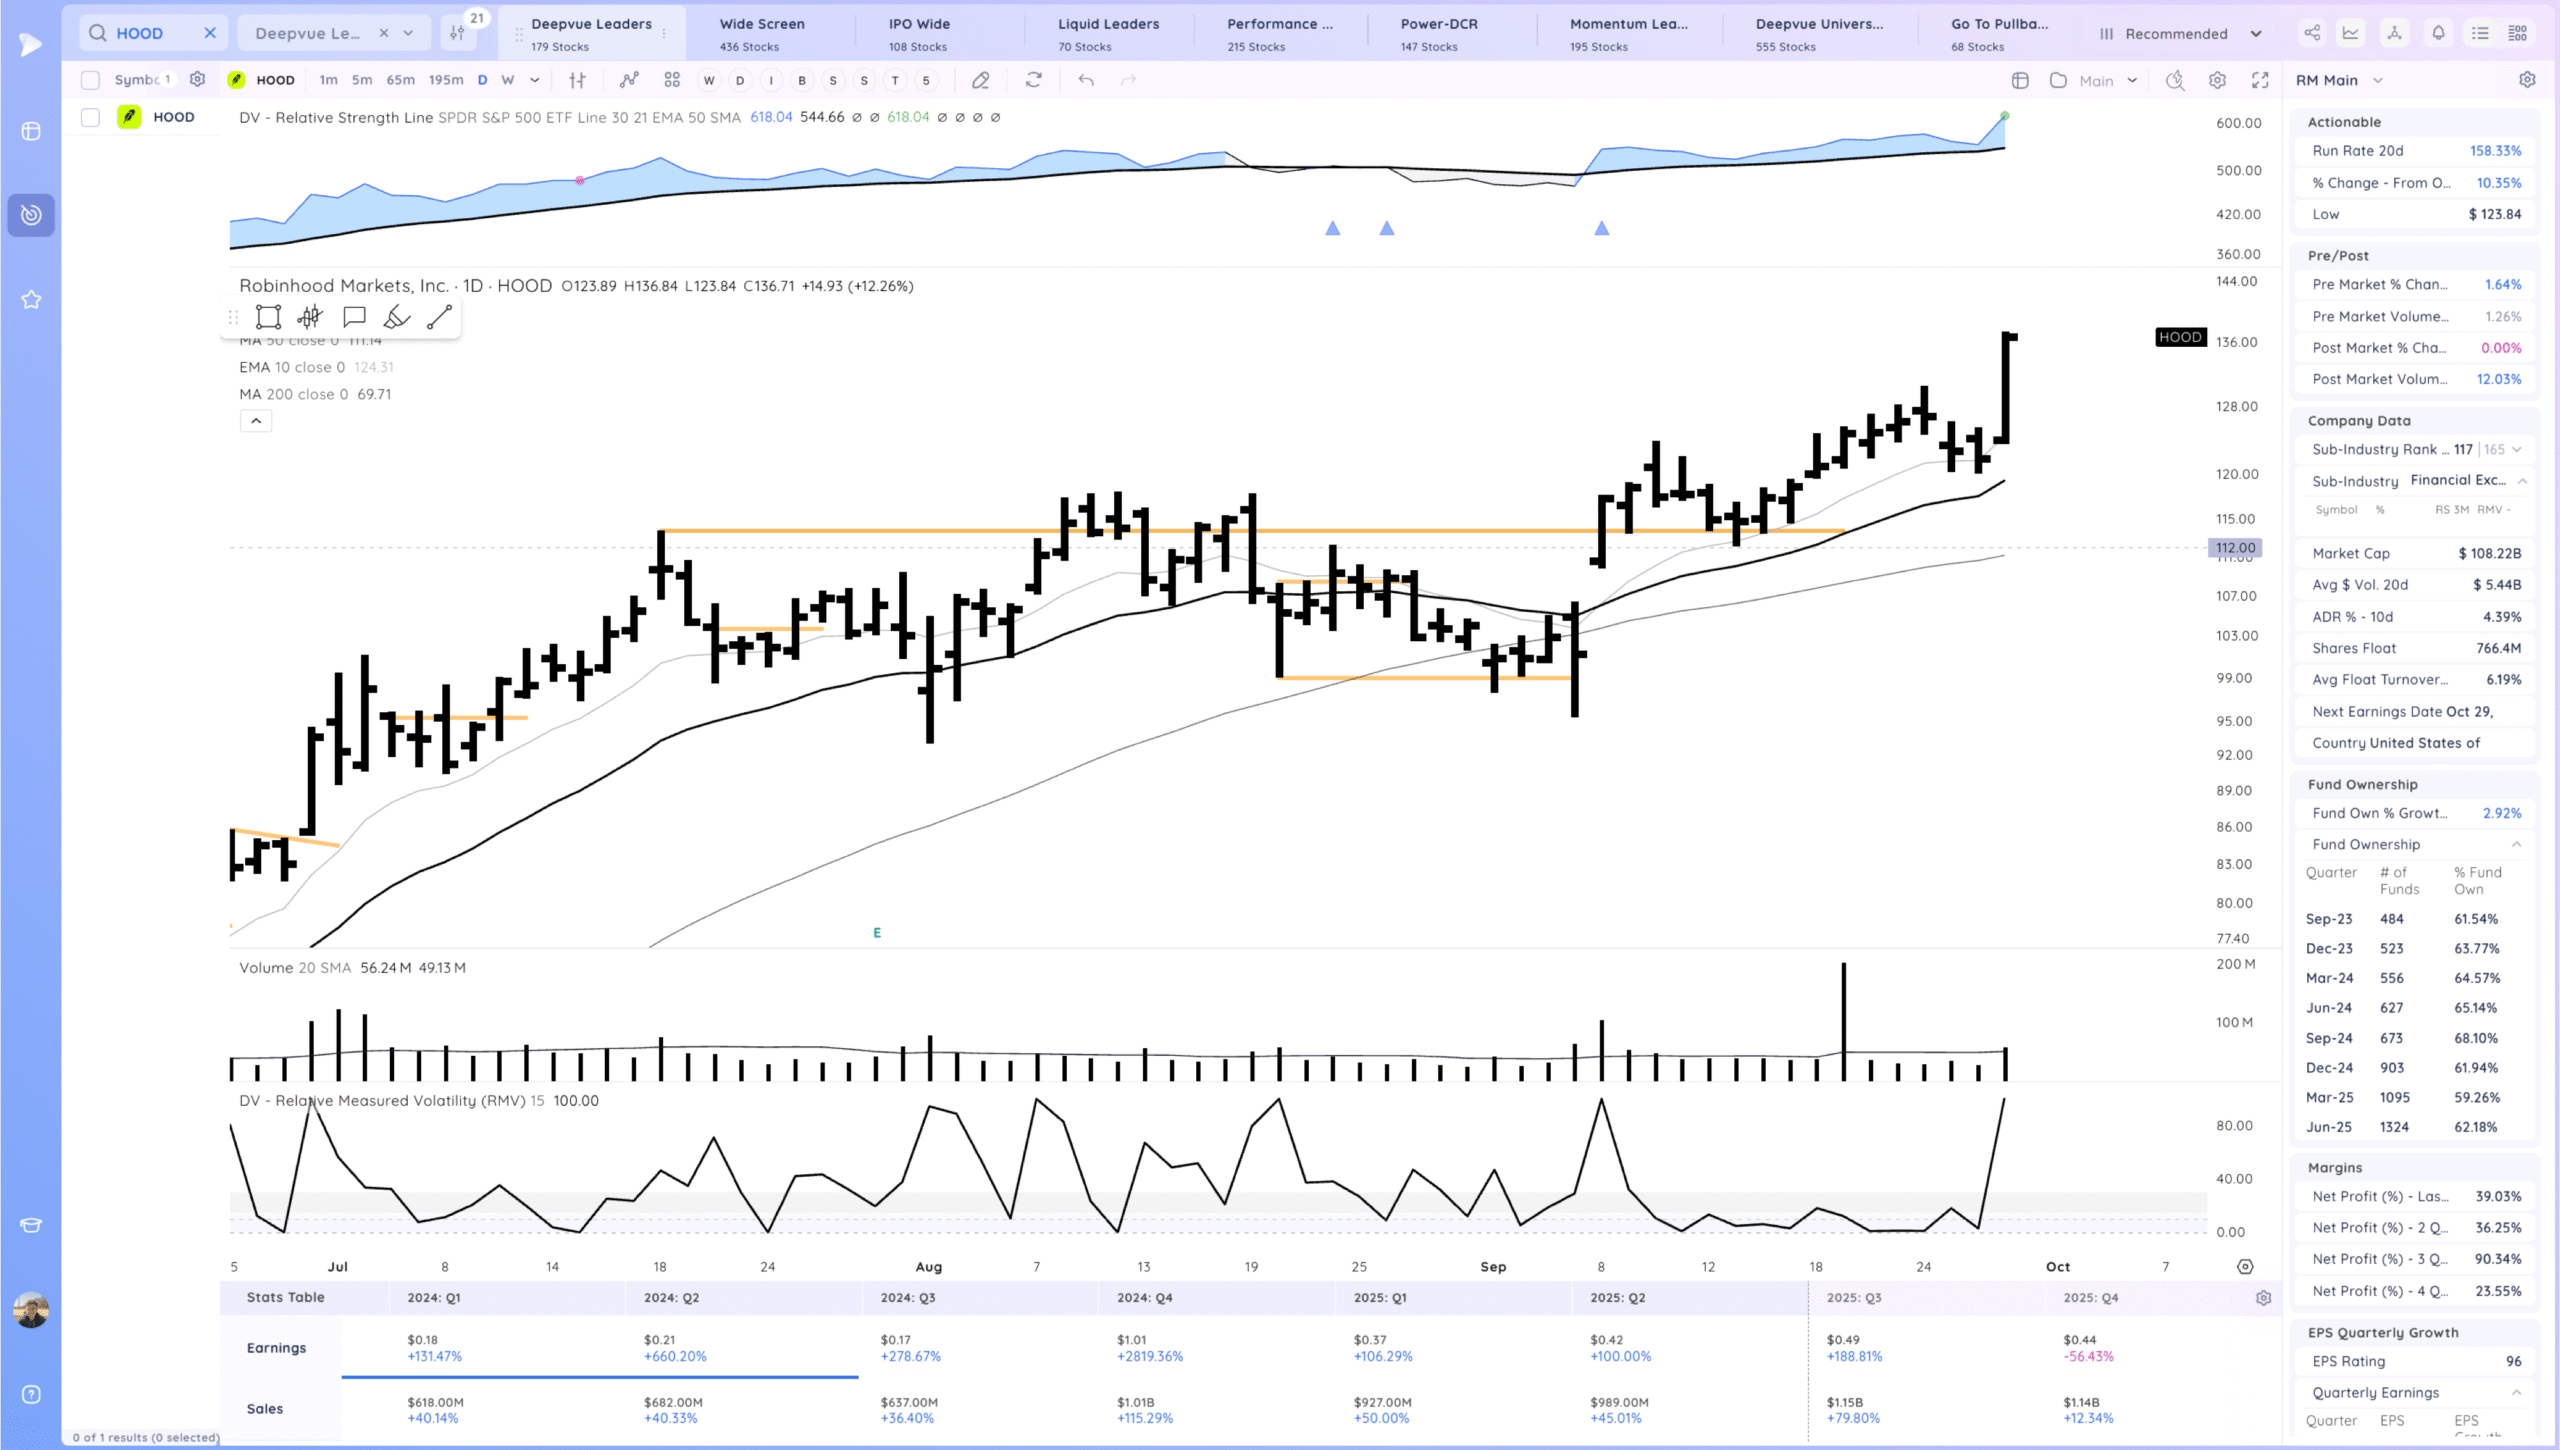Select the brush drawing tool
2560x1450 pixels.
click(x=396, y=317)
